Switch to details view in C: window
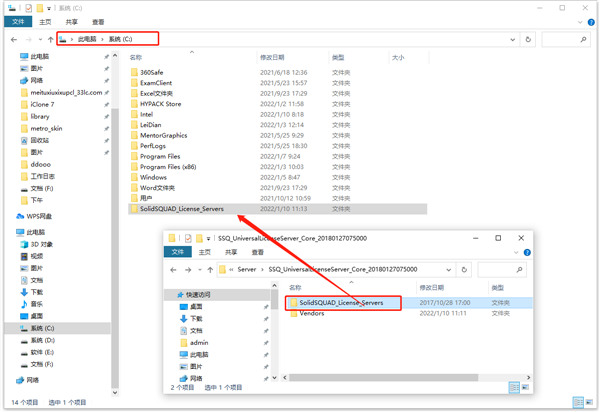Screen dimensions: 600x412 point(578,402)
